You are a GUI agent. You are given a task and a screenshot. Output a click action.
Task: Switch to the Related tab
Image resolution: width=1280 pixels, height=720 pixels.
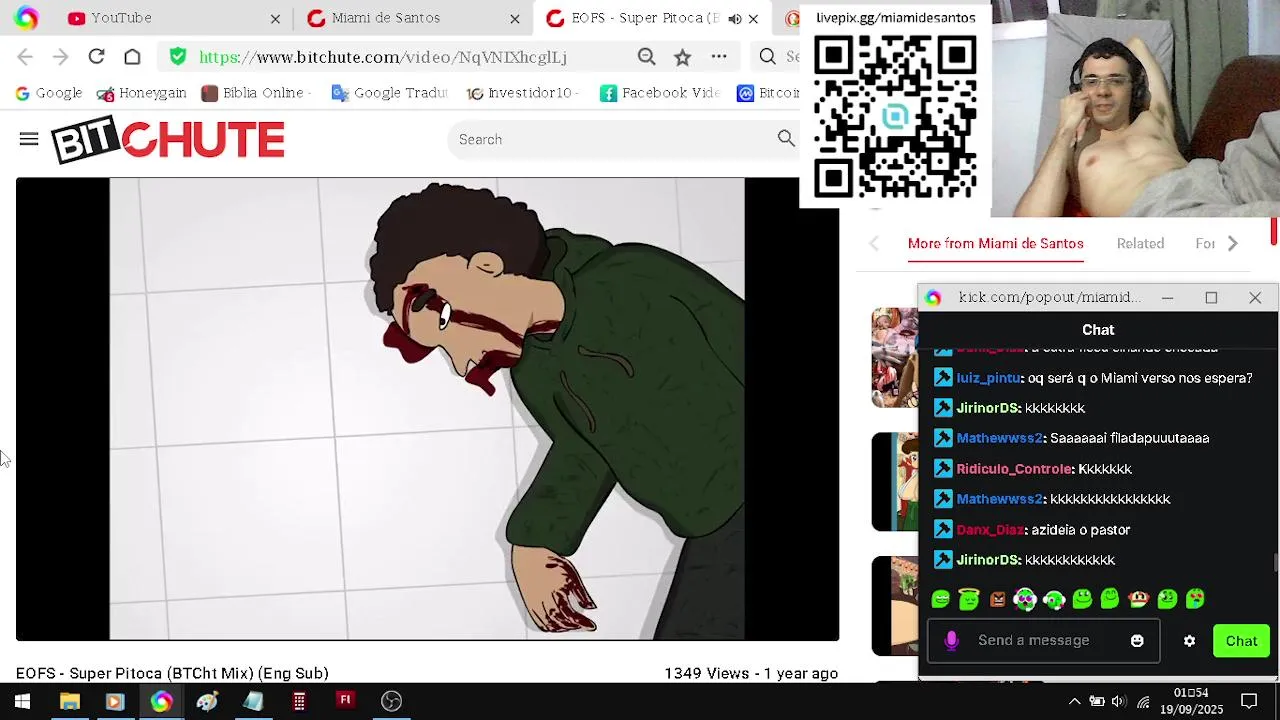pyautogui.click(x=1140, y=243)
